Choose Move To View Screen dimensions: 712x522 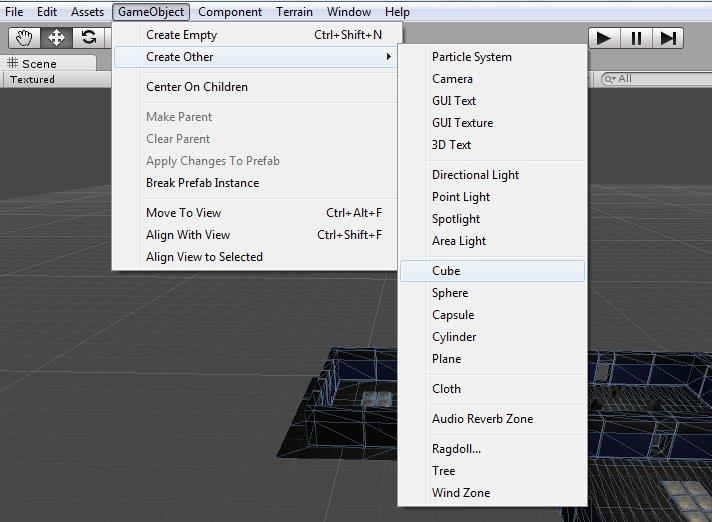(x=257, y=213)
